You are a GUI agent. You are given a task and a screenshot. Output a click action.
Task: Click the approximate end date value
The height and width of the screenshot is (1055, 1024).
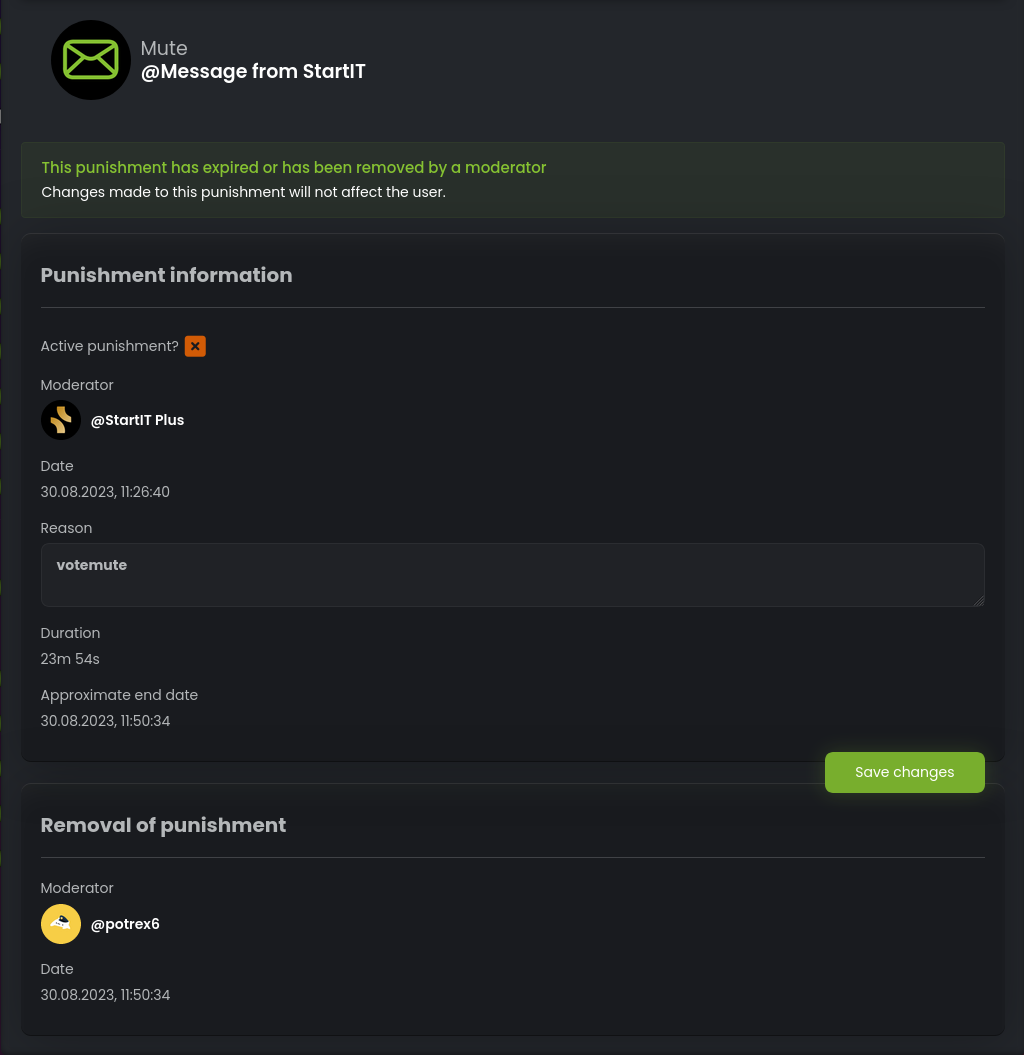(105, 721)
